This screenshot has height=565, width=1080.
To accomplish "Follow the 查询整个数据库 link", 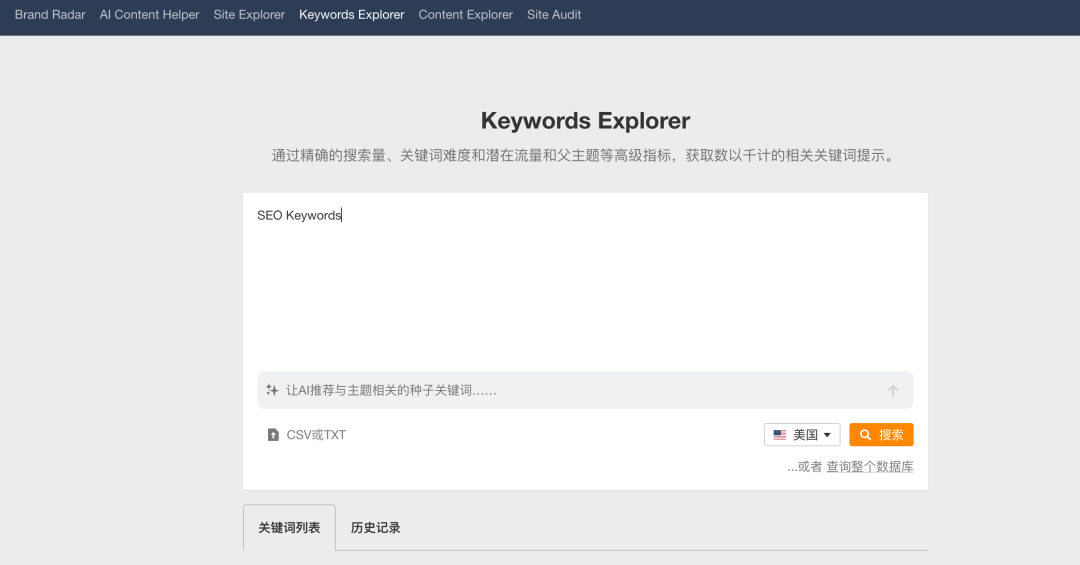I will (x=869, y=467).
